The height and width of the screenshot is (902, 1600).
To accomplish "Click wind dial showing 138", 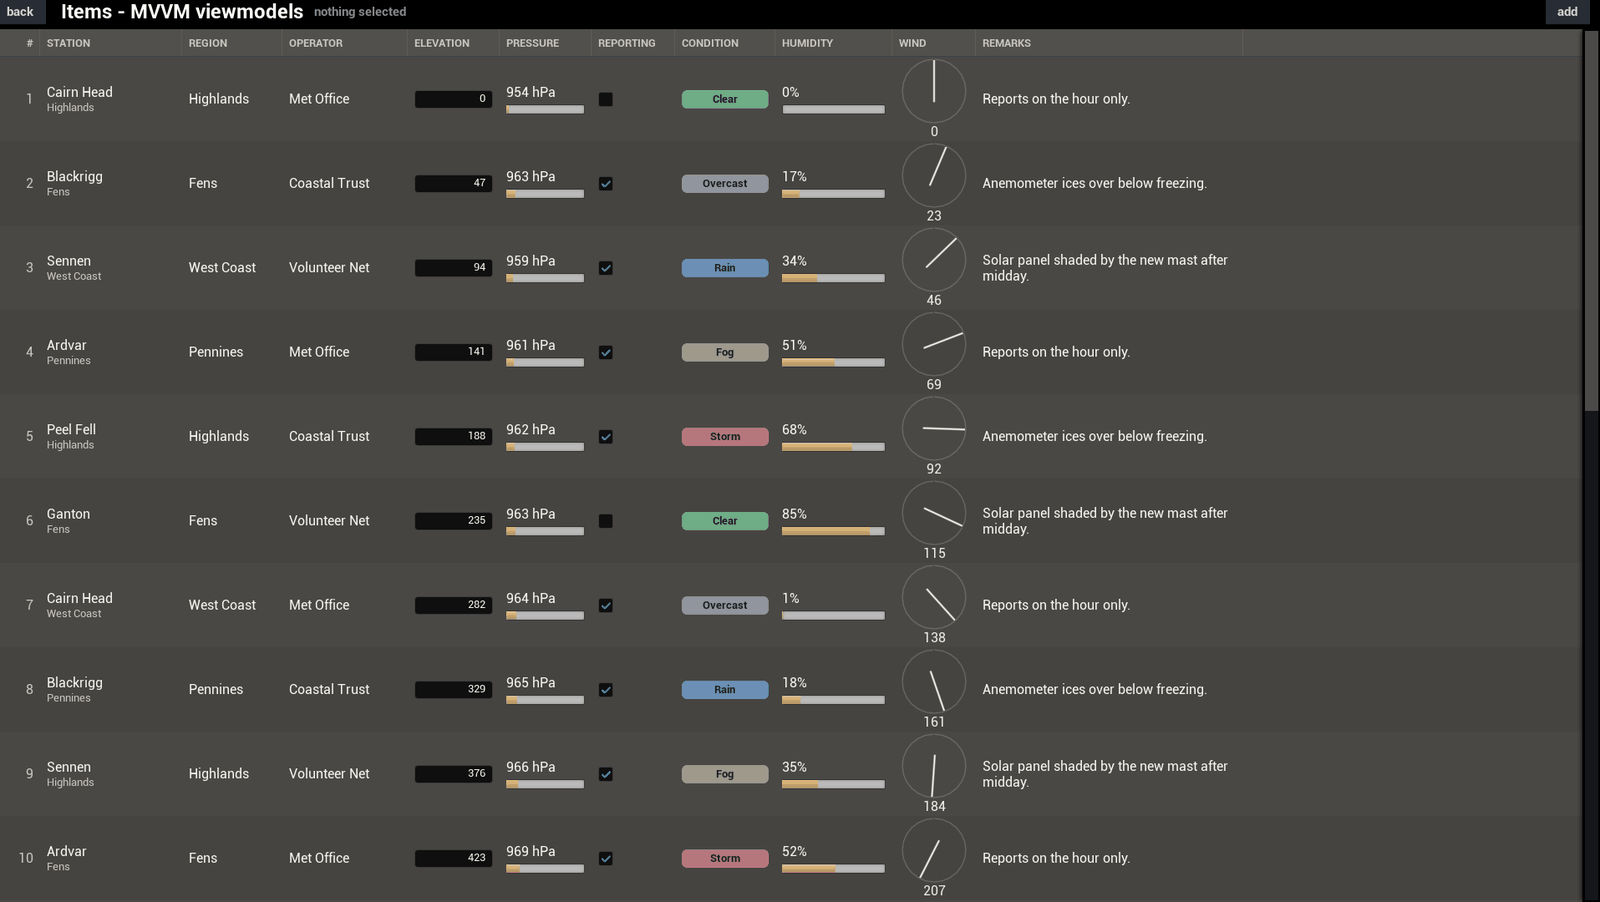I will tap(934, 597).
